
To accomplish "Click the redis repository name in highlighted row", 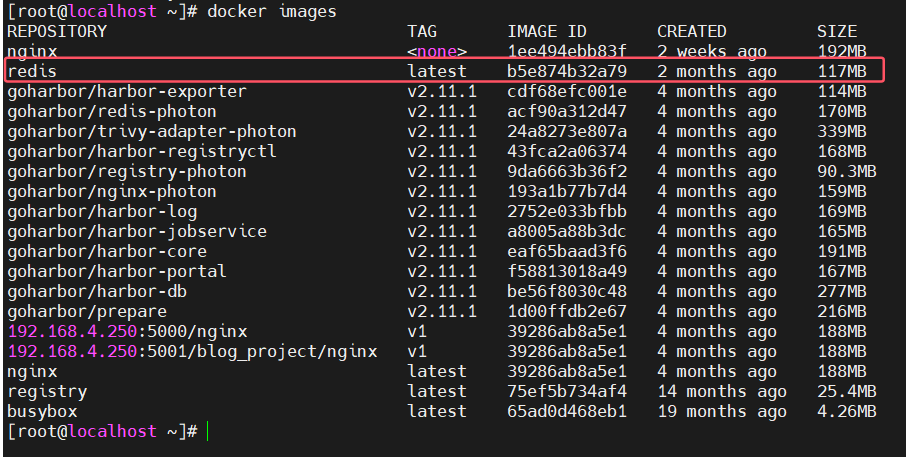I will (x=32, y=71).
